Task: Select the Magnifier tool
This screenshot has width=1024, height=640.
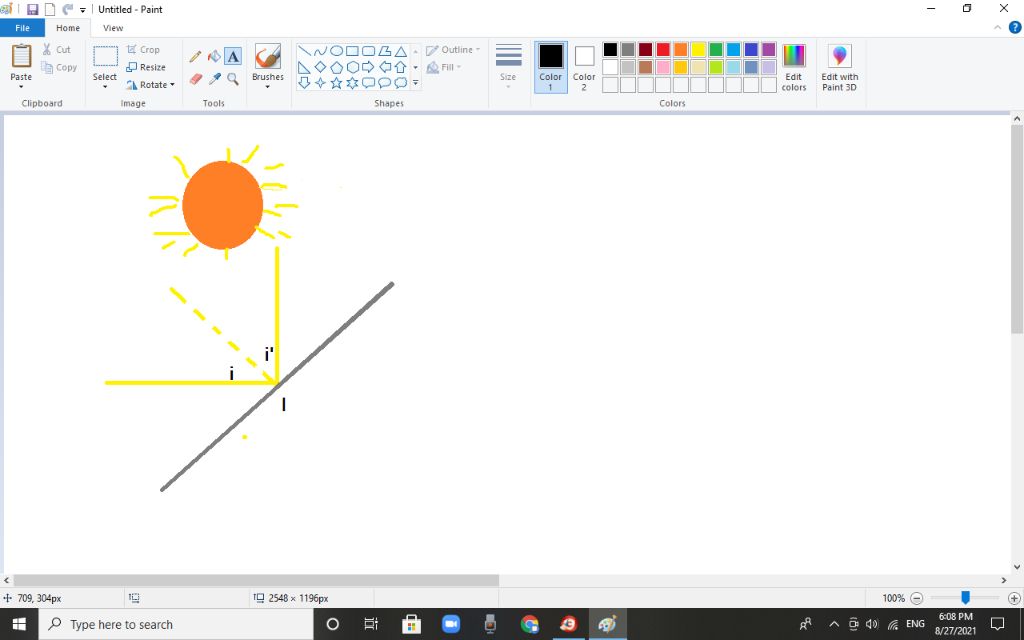Action: [233, 79]
